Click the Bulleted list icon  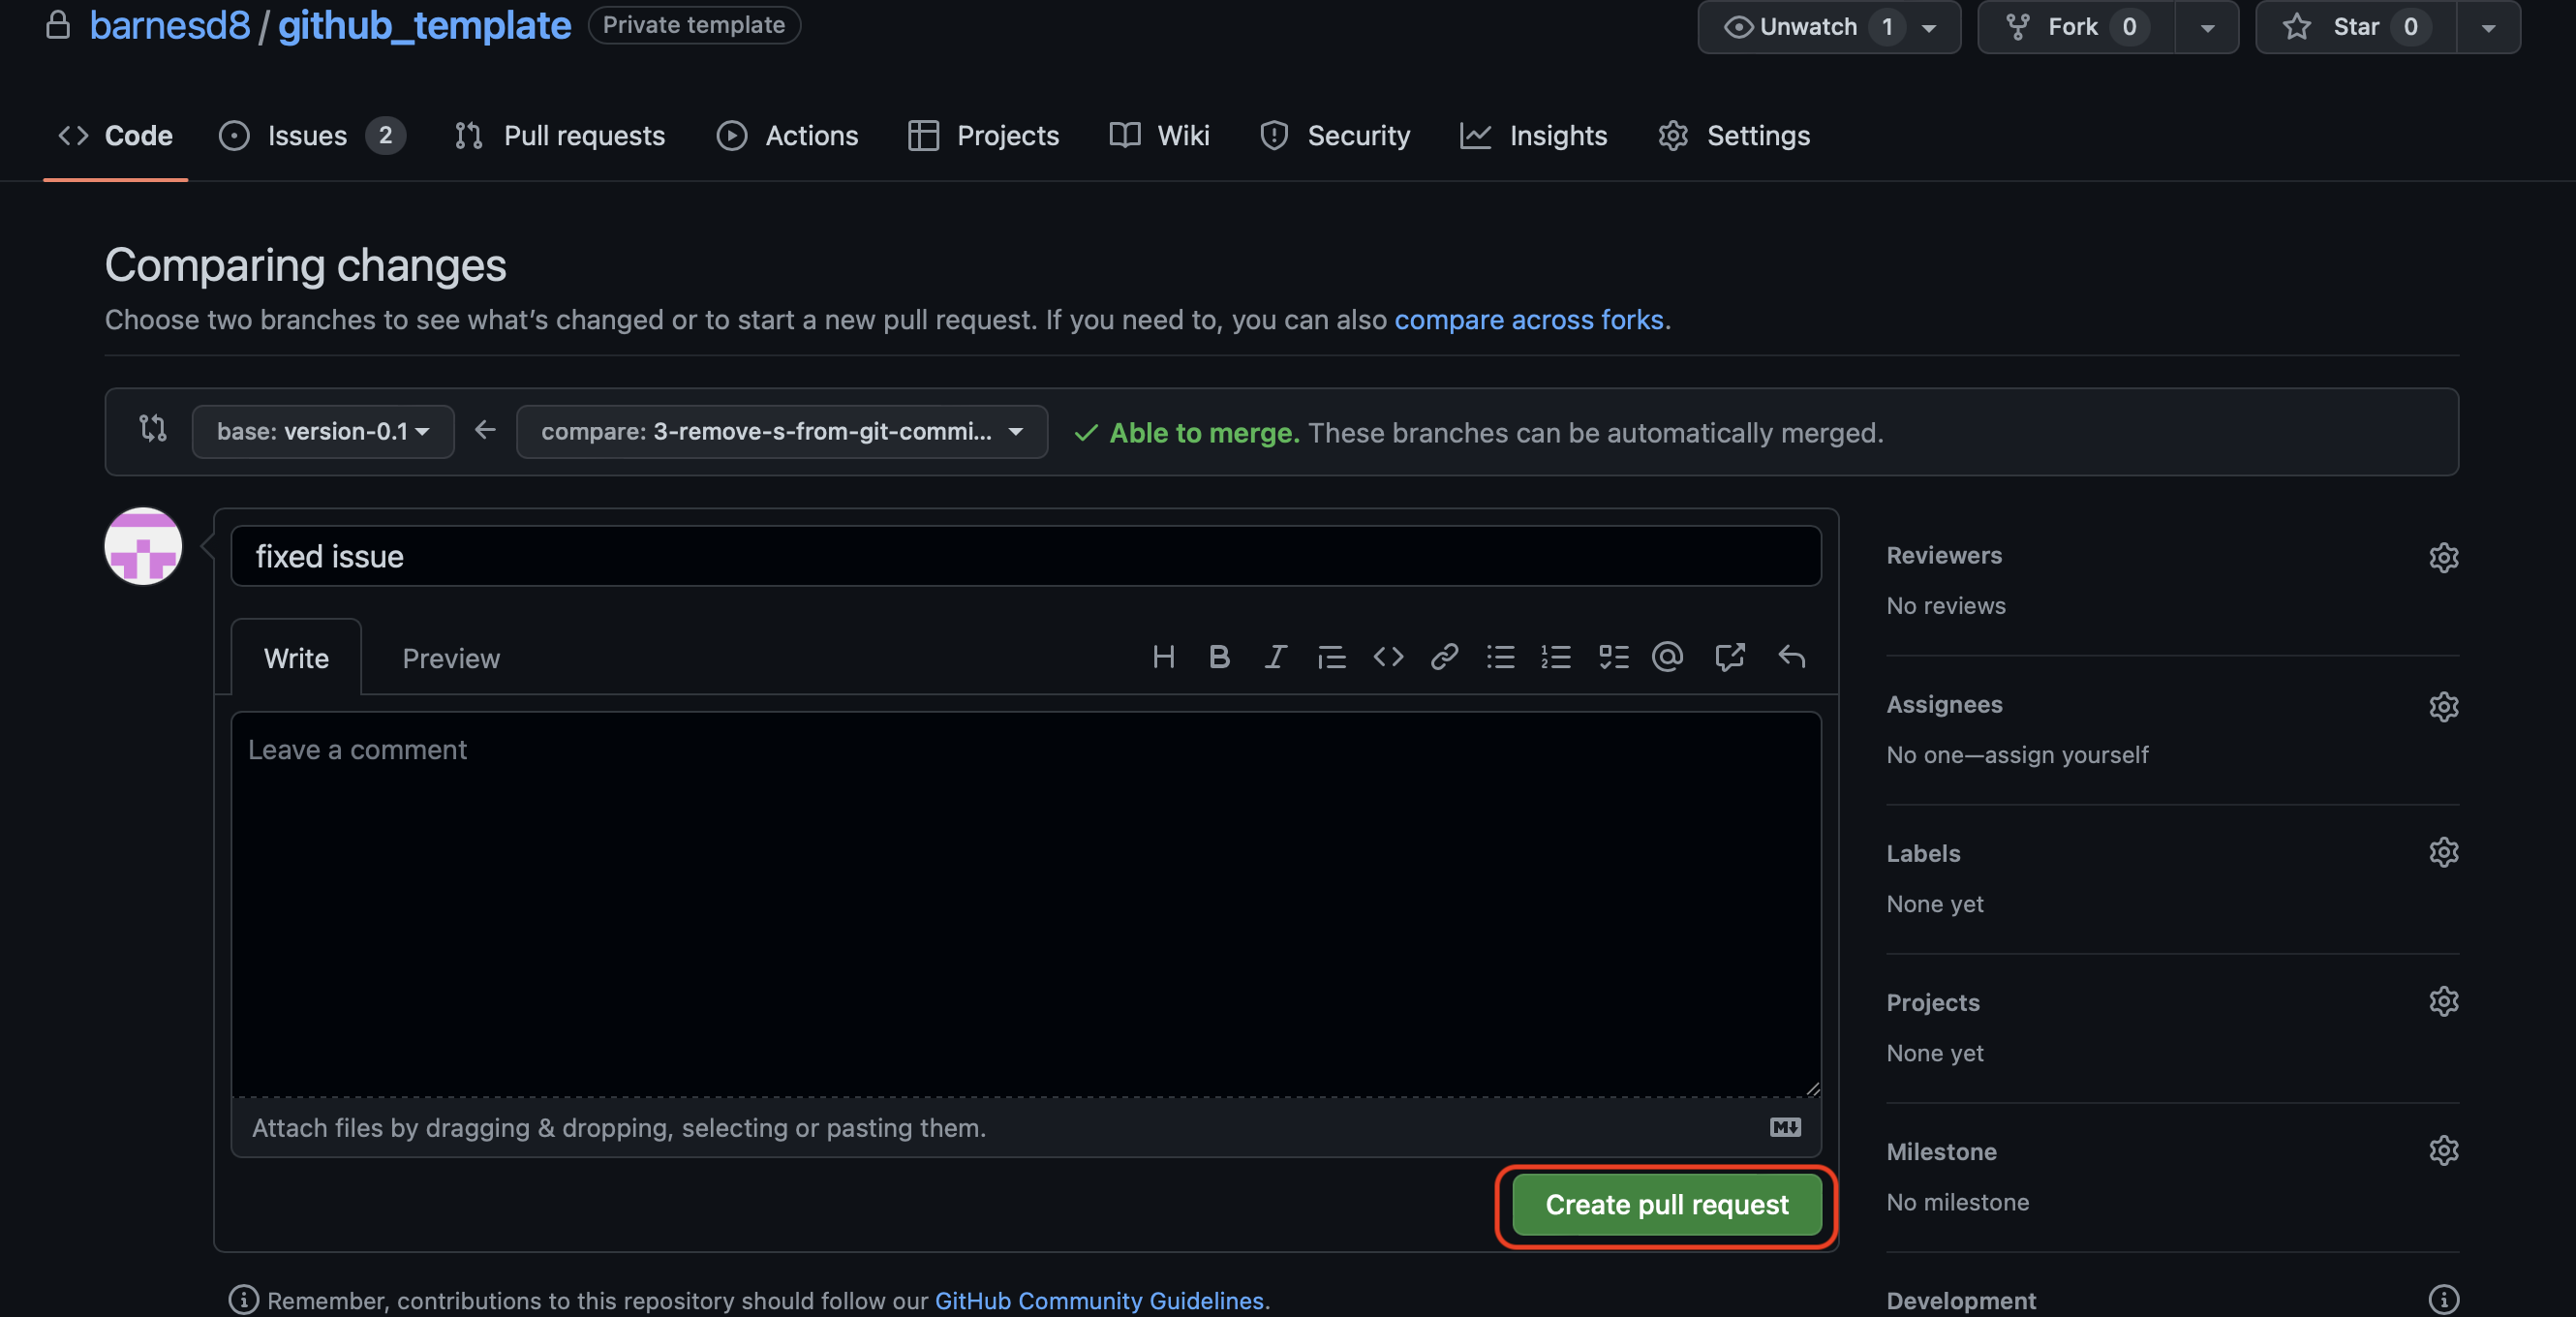[1499, 657]
